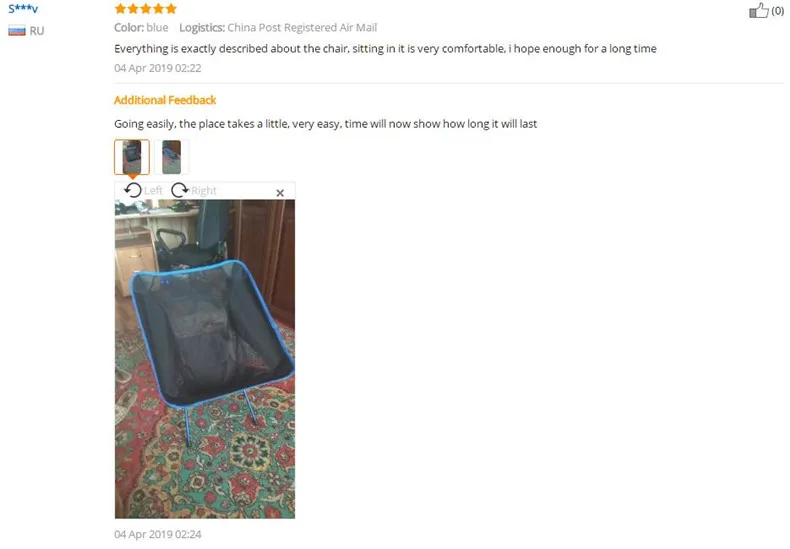Click the 04 Apr 2019 02:22 review timestamp

click(158, 68)
